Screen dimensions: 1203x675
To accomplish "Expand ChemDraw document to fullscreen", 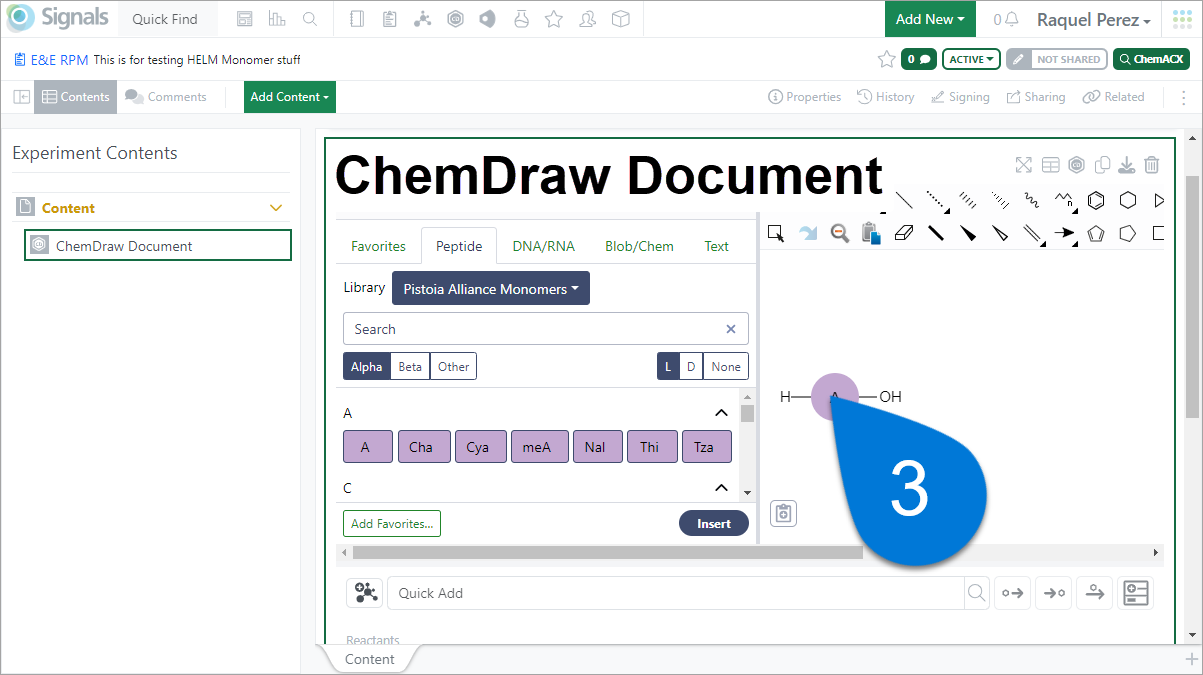I will 1023,165.
